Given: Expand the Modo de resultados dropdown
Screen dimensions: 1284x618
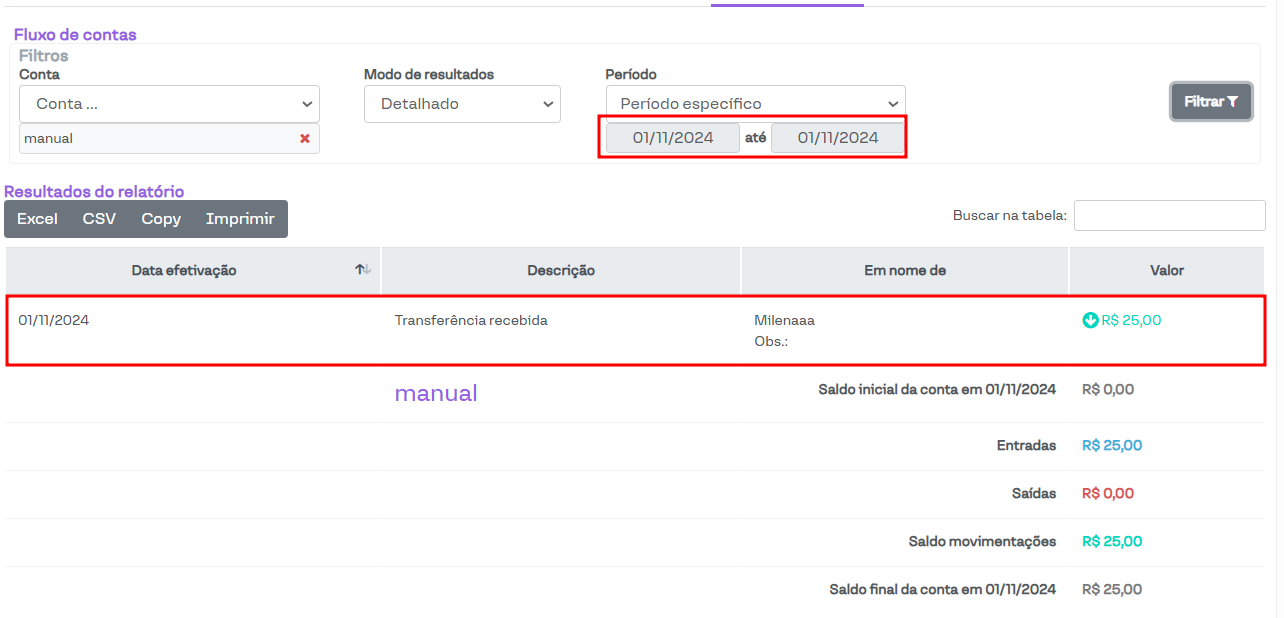Looking at the screenshot, I should 462,104.
